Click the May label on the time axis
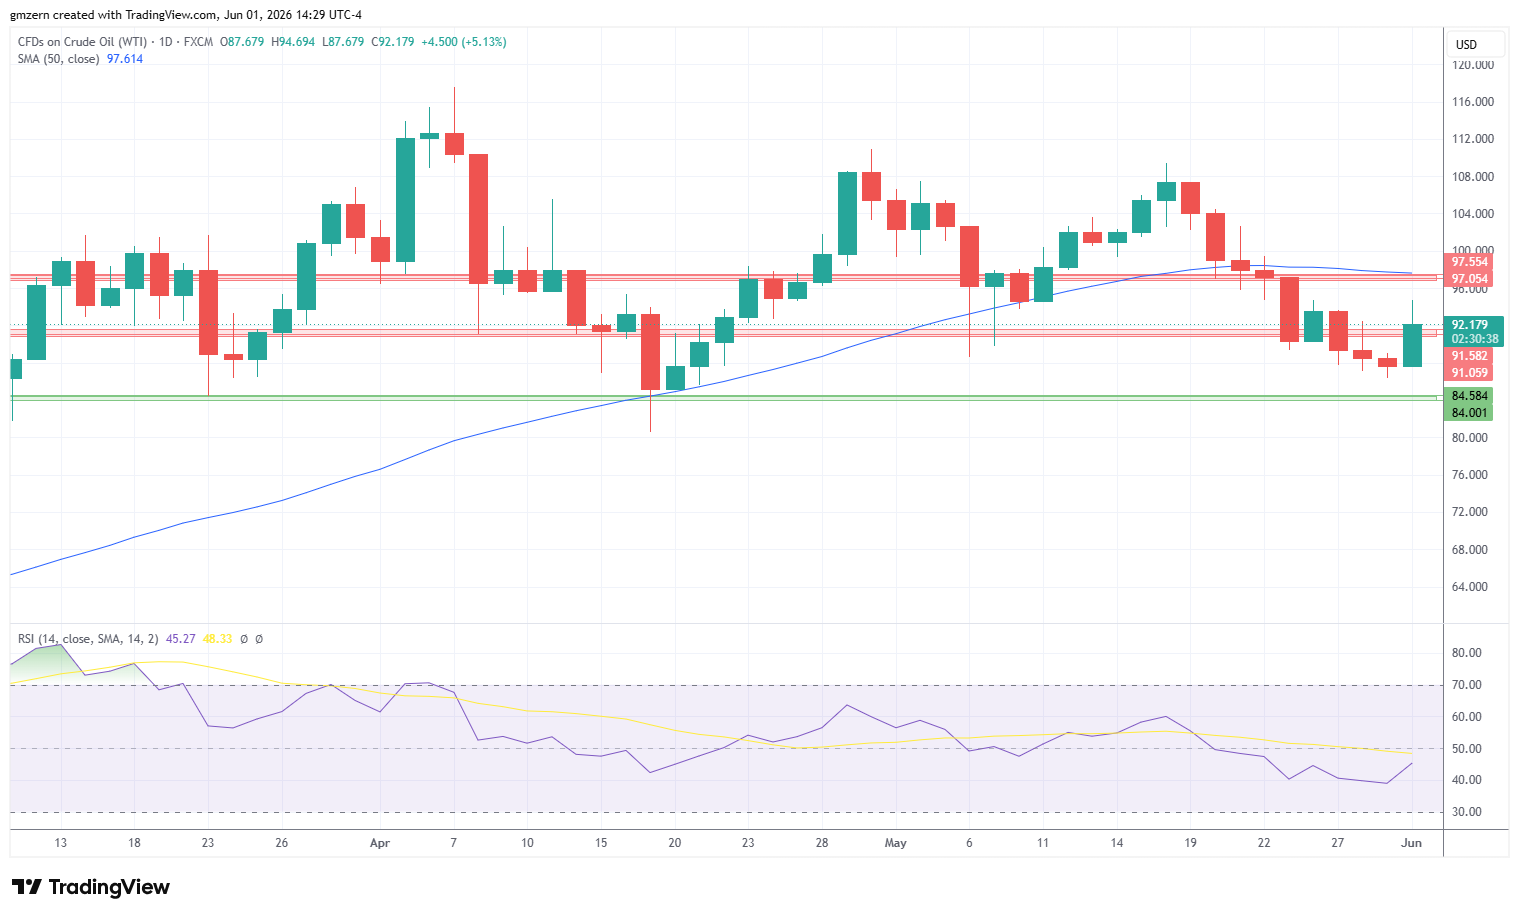The image size is (1519, 917). click(896, 843)
